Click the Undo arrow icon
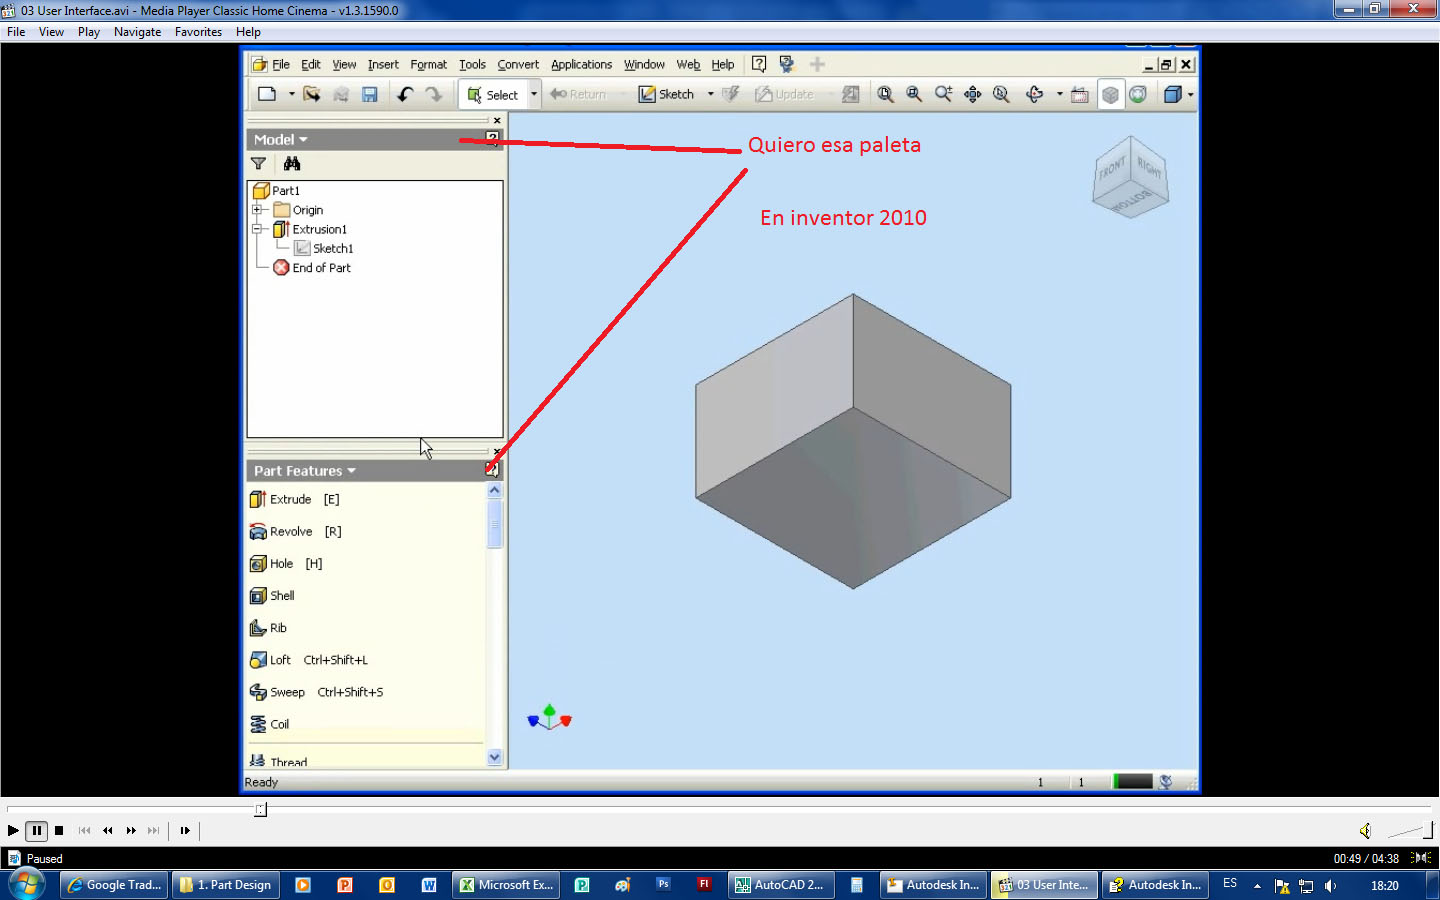The image size is (1440, 900). (405, 94)
